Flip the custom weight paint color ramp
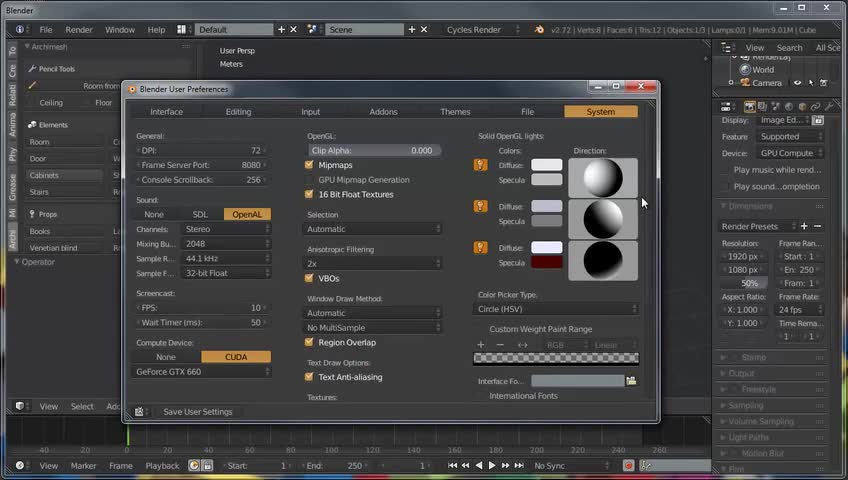The height and width of the screenshot is (480, 848). 522,345
